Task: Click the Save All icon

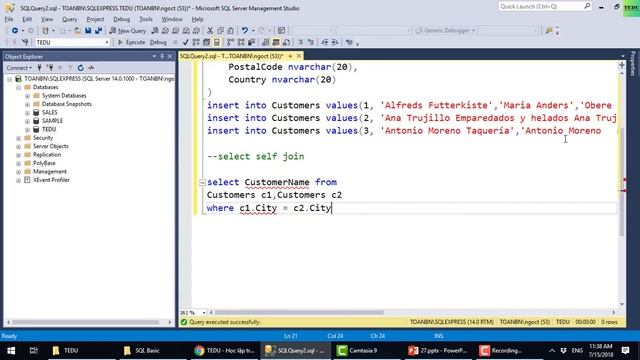Action: pyautogui.click(x=98, y=31)
